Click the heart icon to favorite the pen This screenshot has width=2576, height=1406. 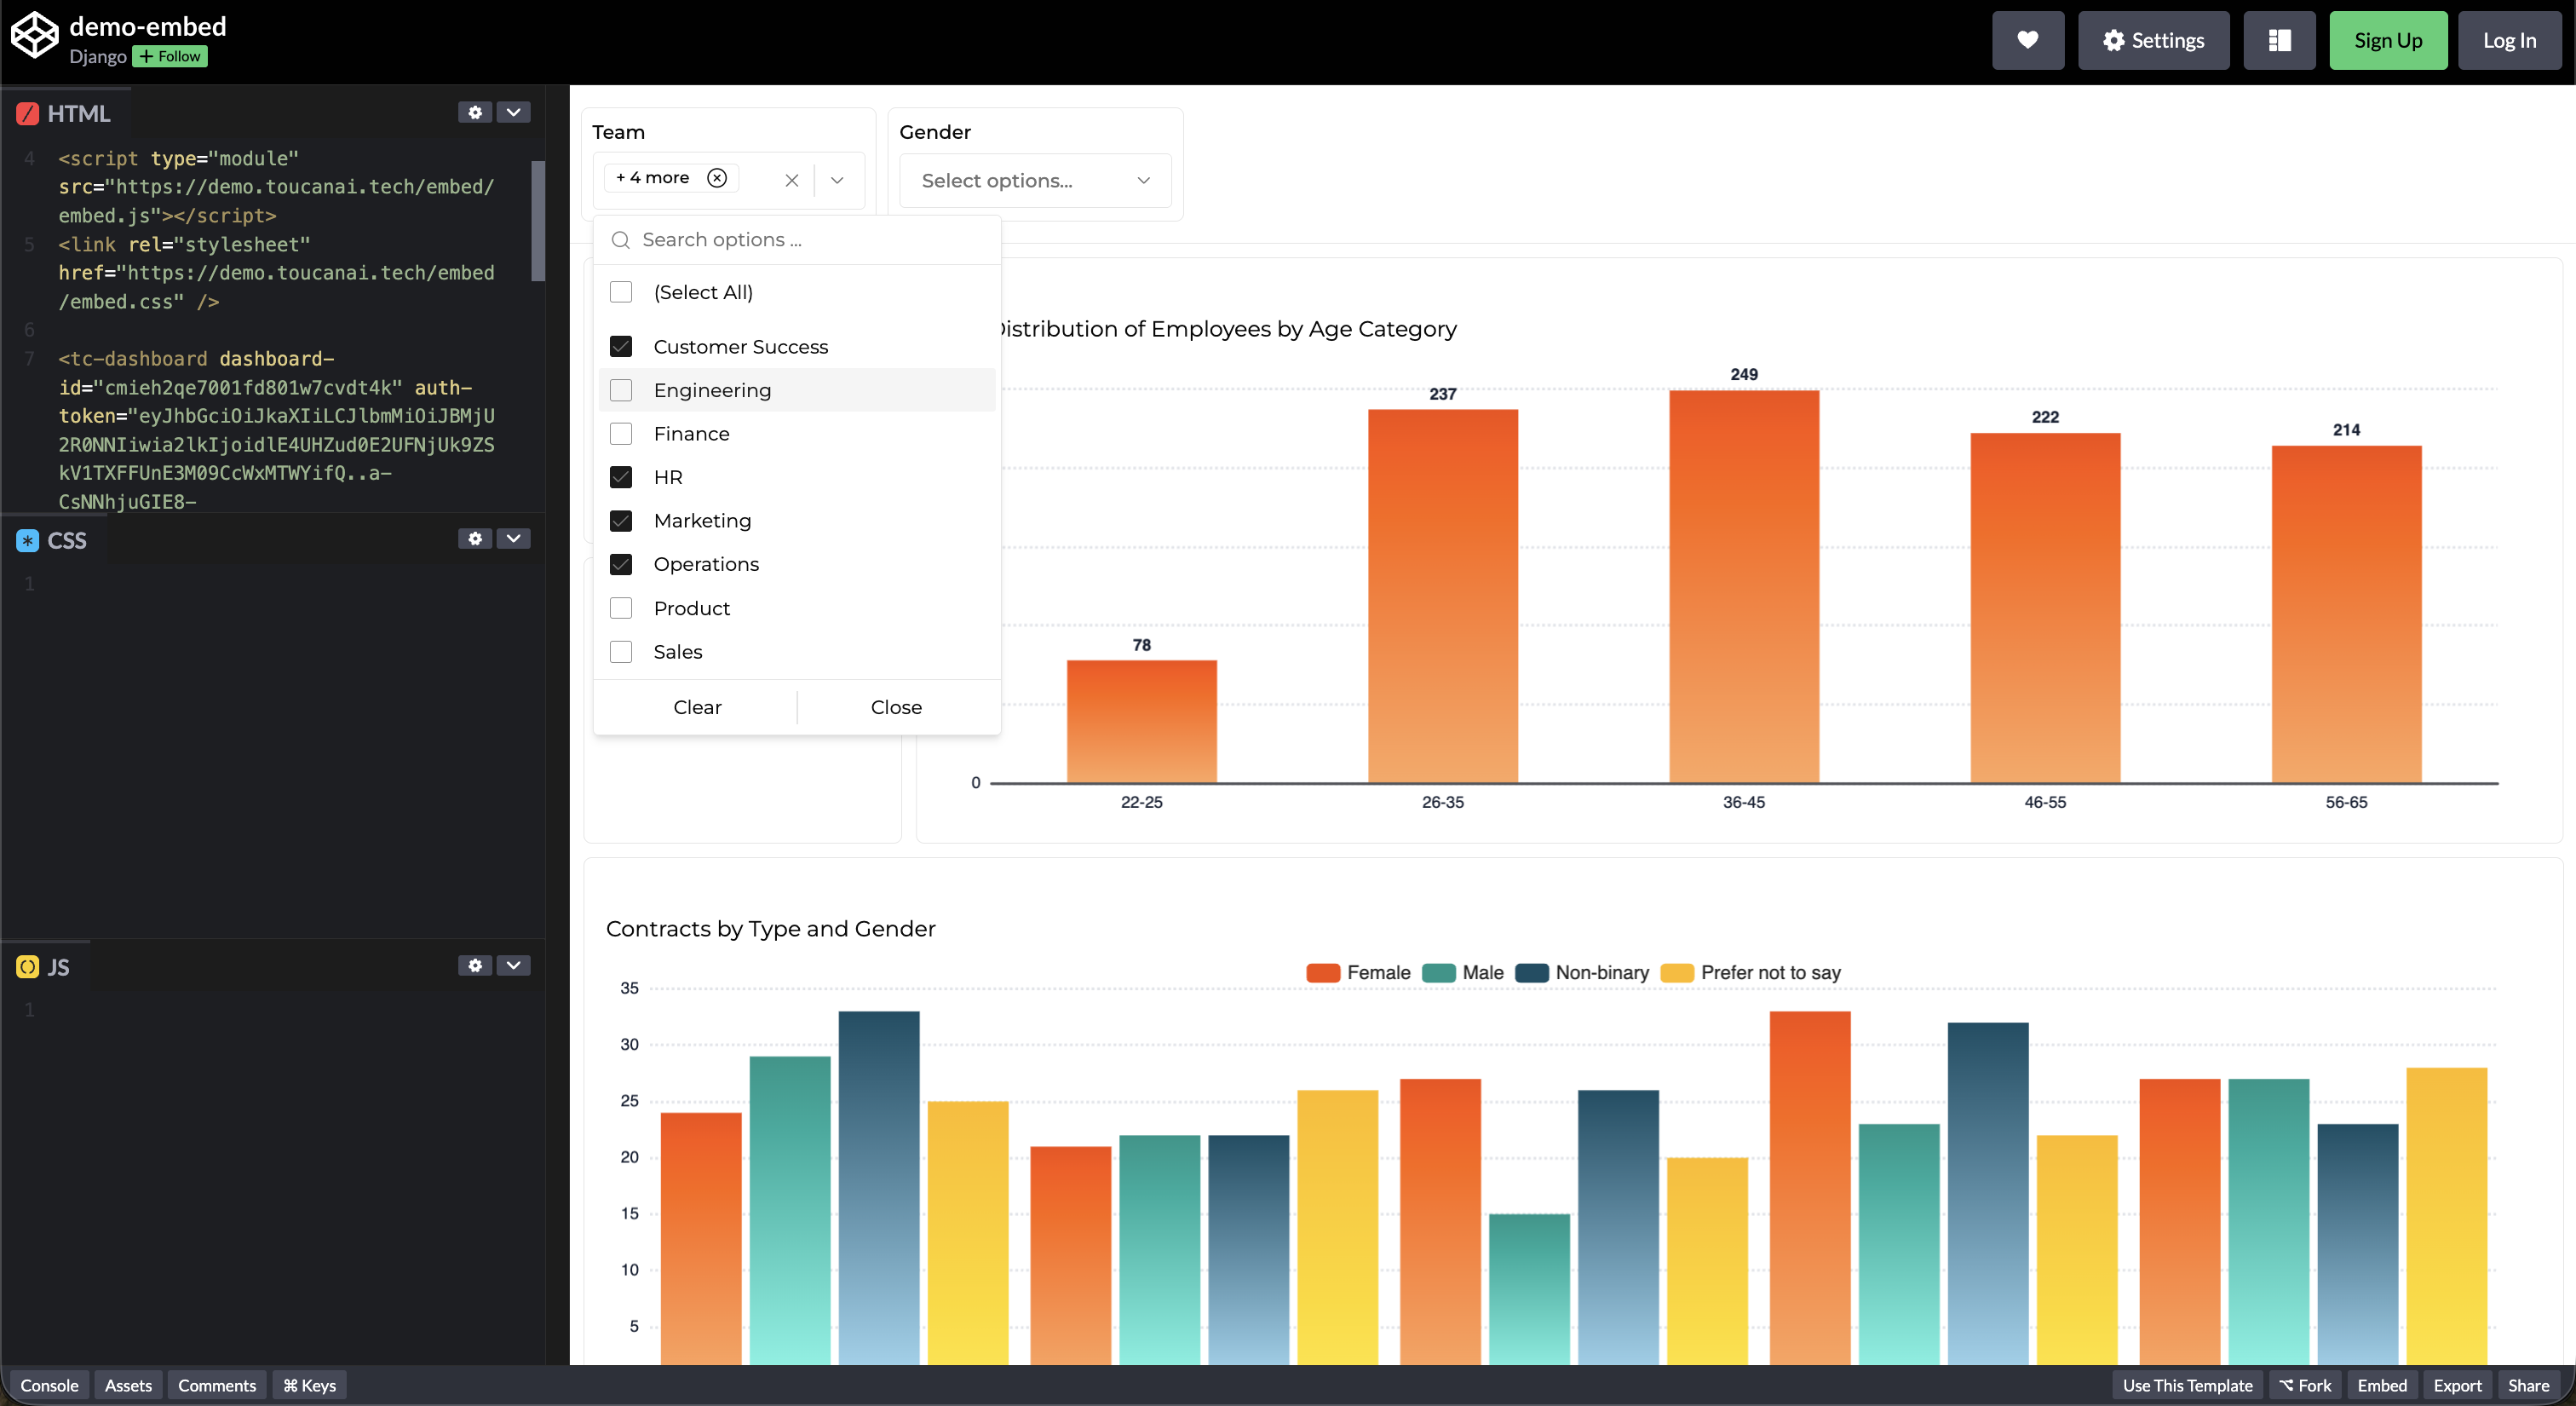click(x=2027, y=40)
